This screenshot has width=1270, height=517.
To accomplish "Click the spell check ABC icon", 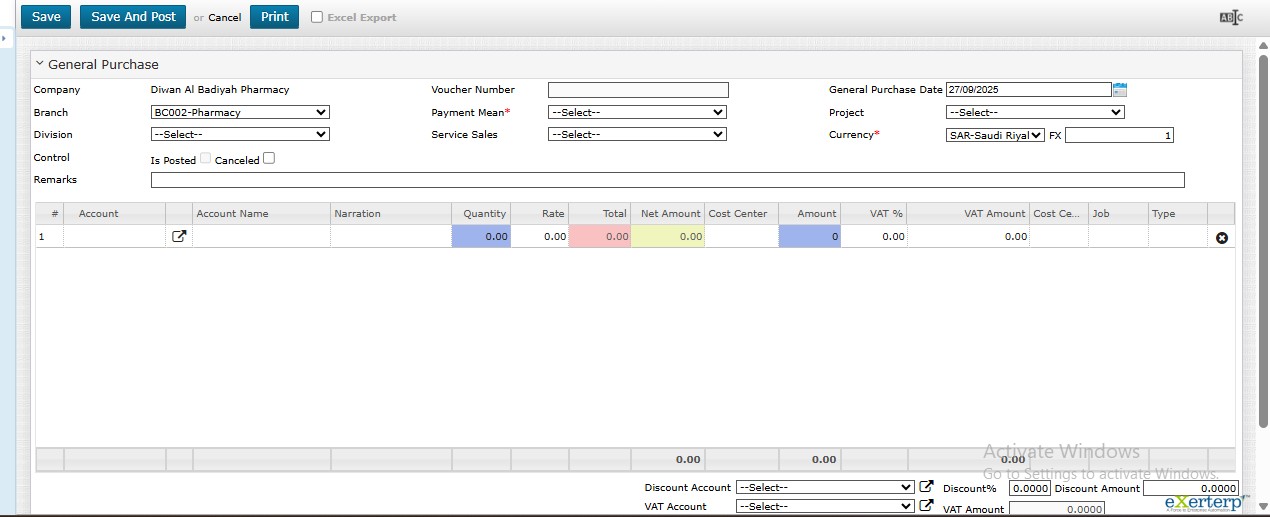I will click(x=1230, y=17).
